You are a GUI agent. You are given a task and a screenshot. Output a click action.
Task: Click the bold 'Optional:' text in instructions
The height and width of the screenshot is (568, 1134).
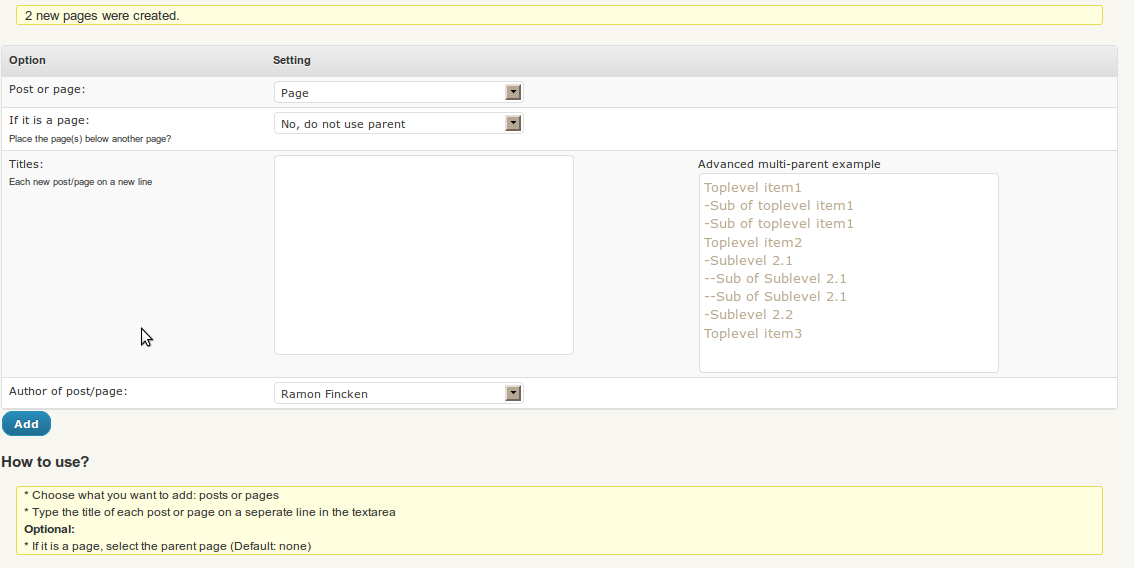tap(49, 529)
